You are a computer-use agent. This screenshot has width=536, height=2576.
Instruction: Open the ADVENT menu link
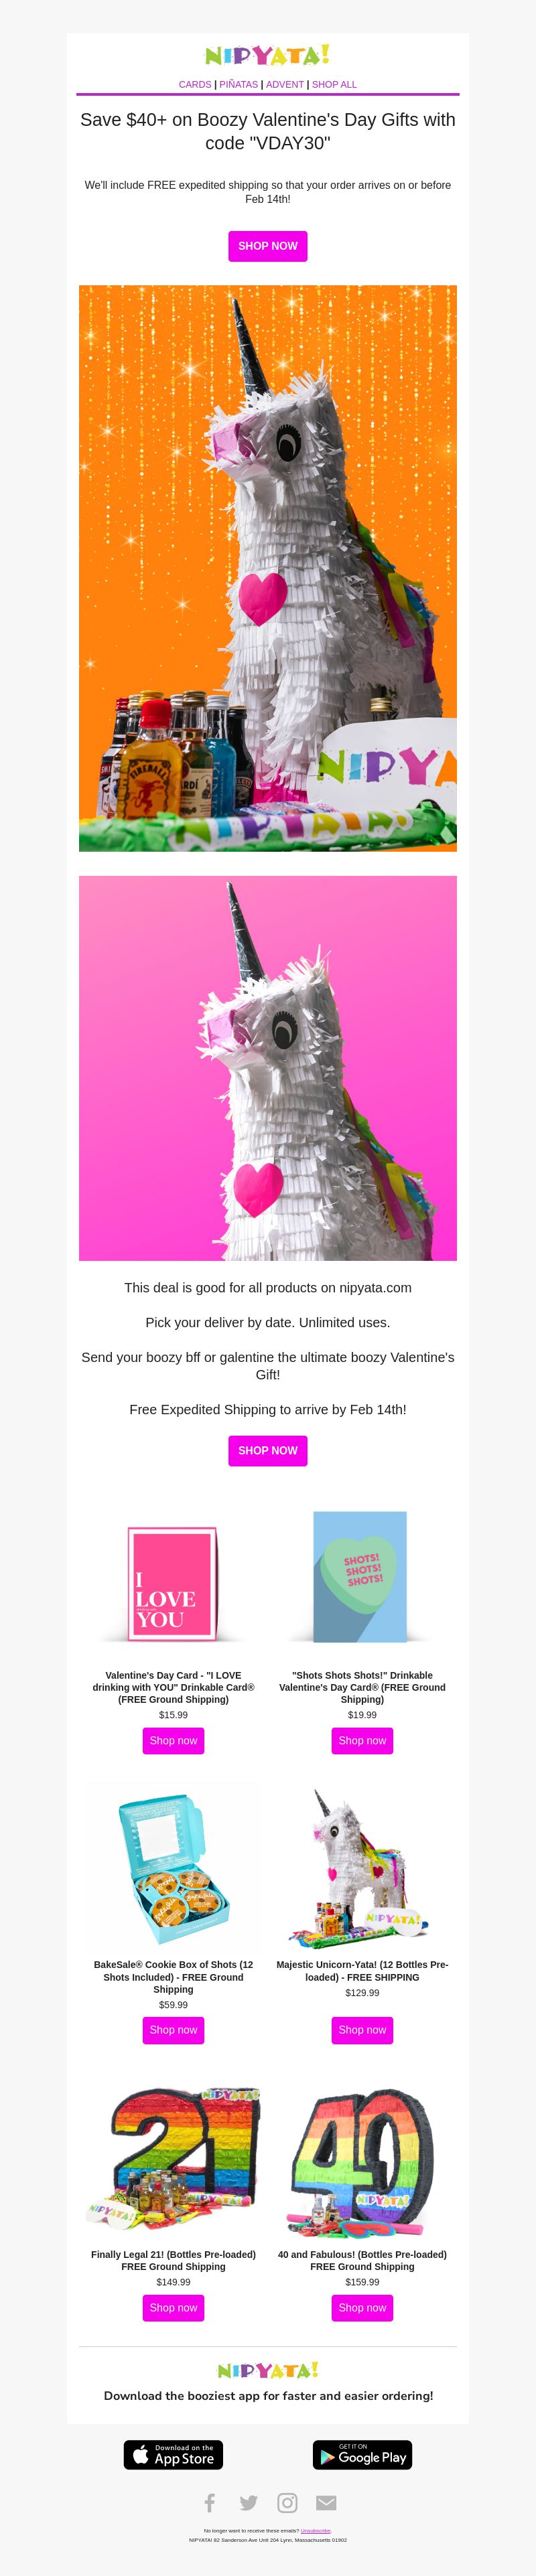point(285,85)
